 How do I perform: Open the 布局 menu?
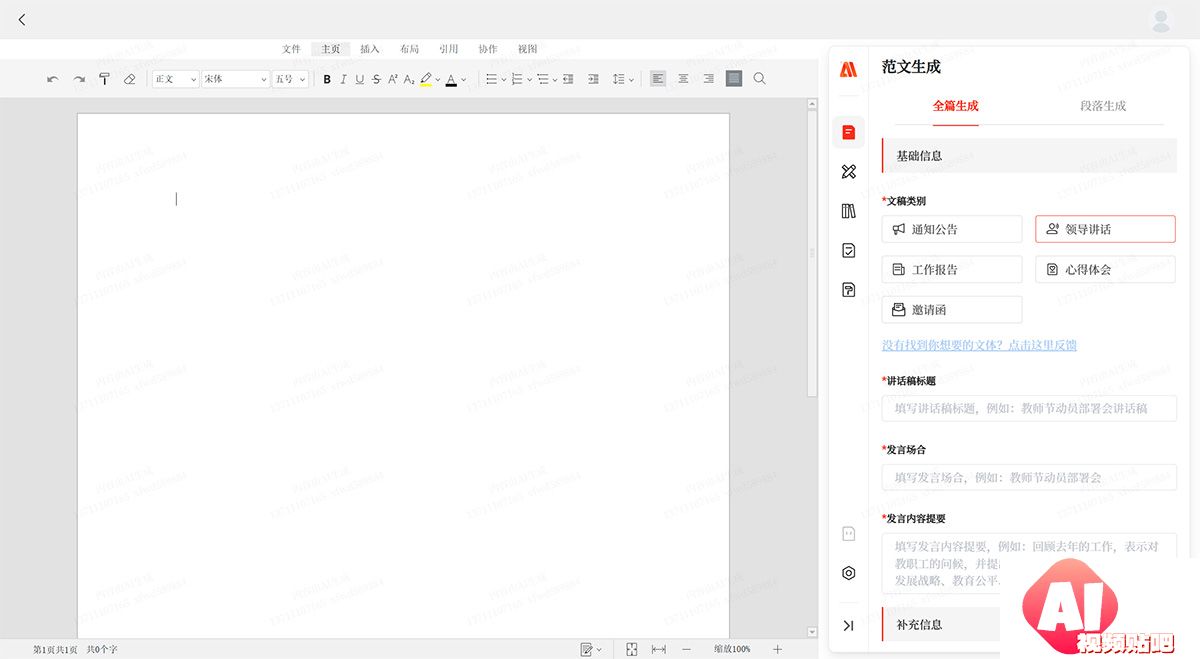pos(409,49)
